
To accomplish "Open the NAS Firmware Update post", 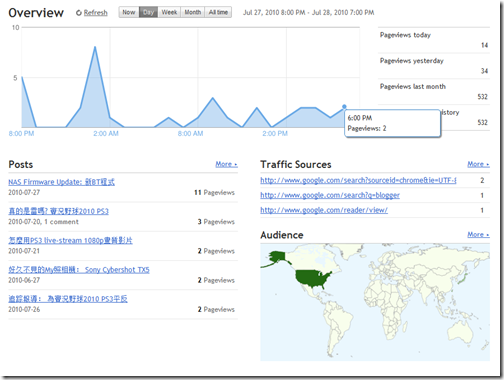I will [62, 182].
